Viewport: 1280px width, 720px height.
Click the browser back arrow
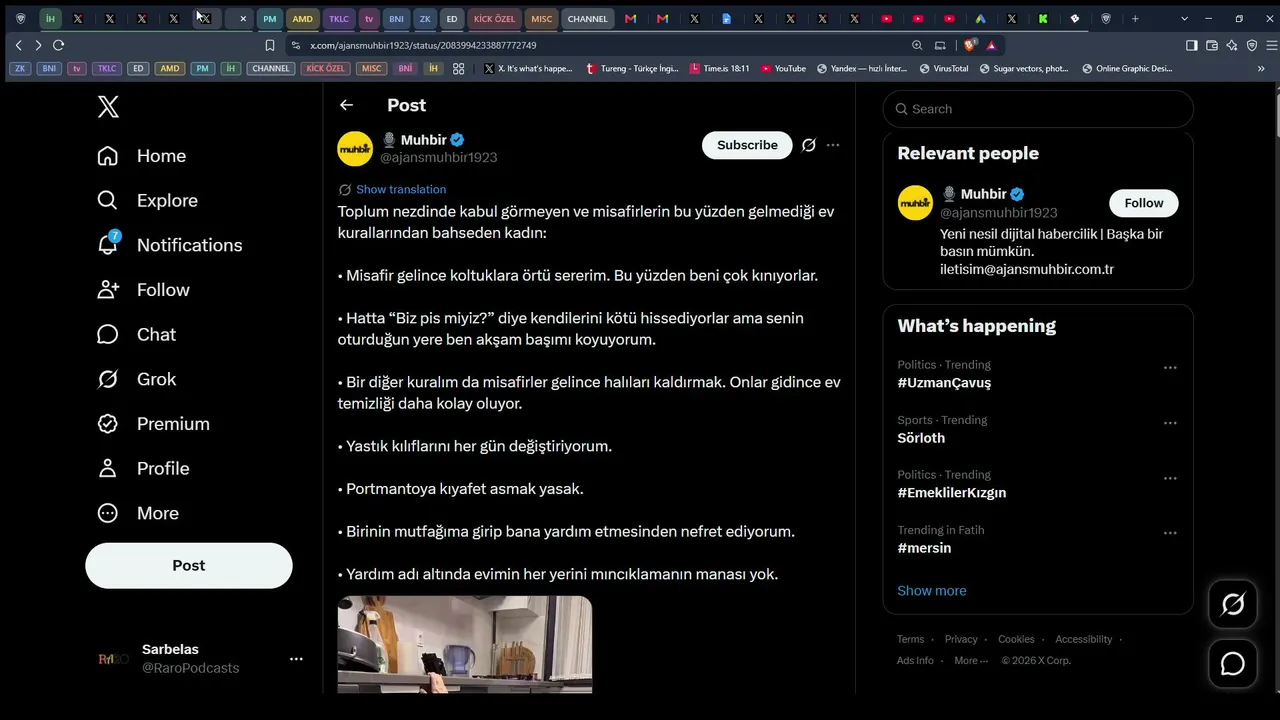pos(18,45)
